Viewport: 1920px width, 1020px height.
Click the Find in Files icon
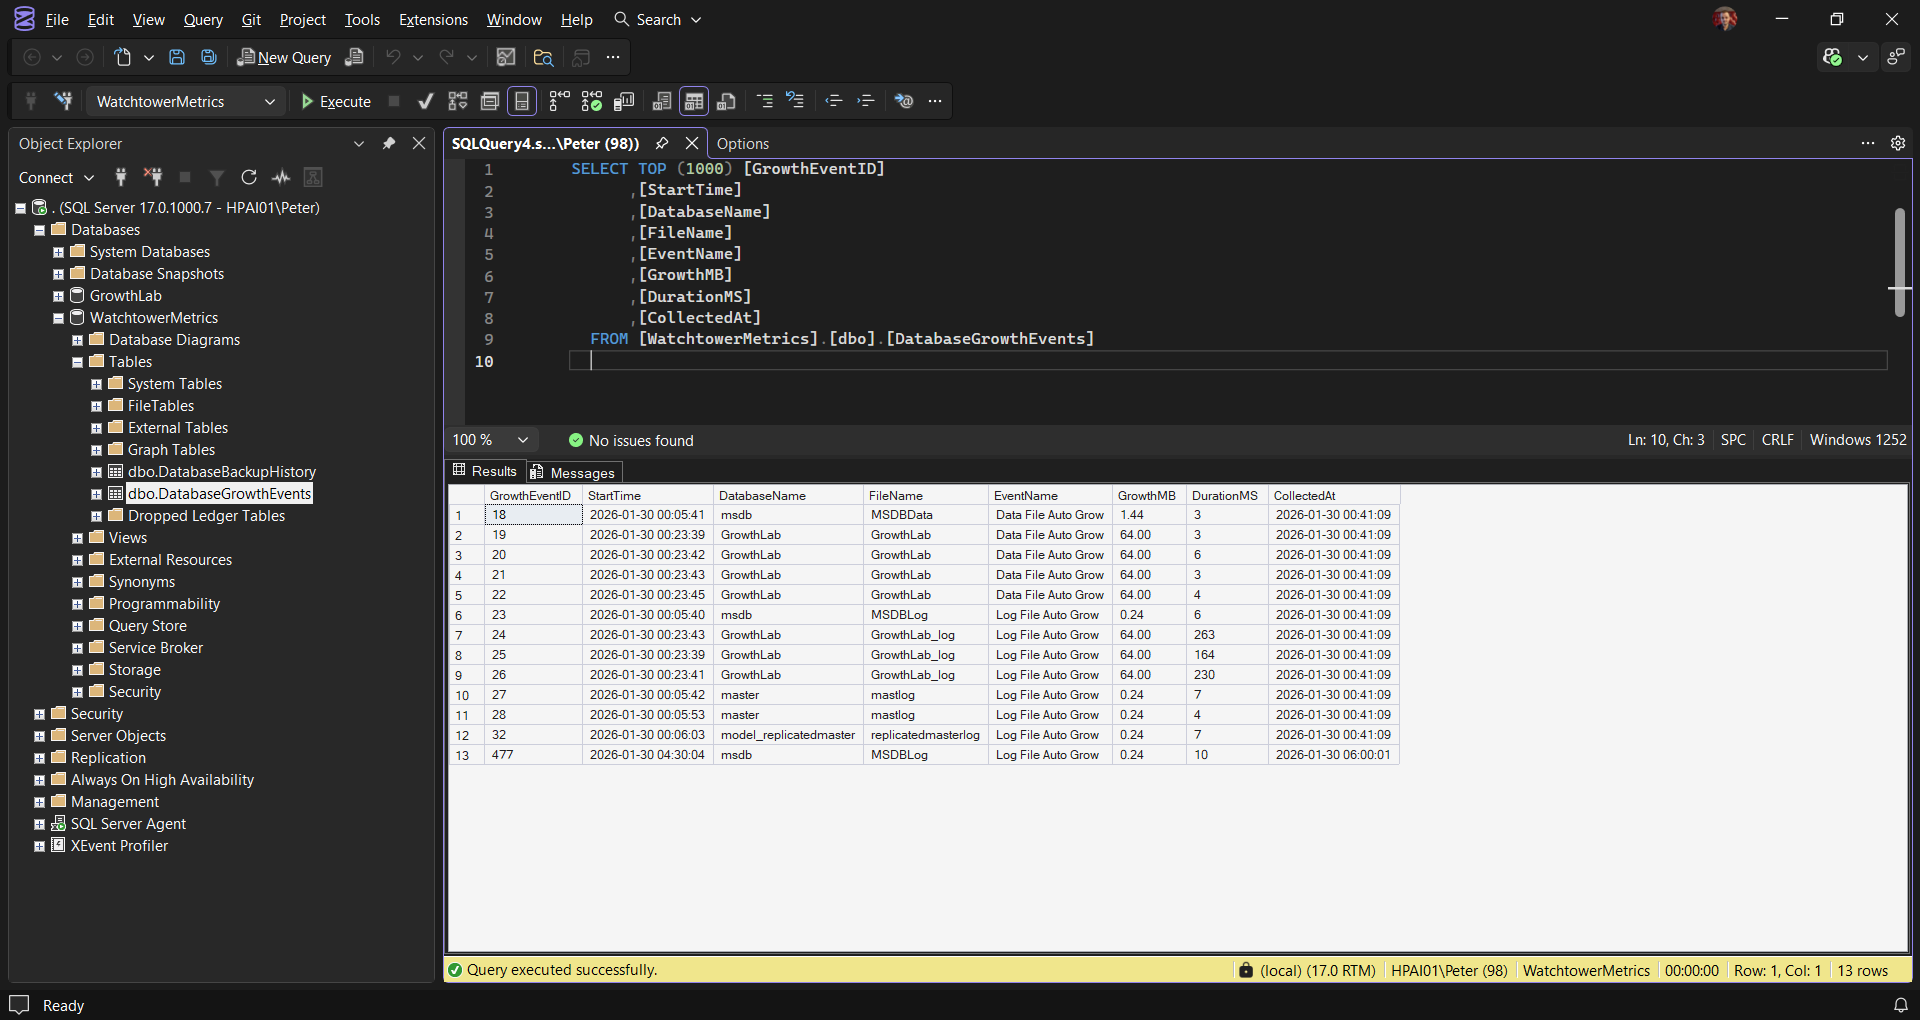pyautogui.click(x=543, y=57)
